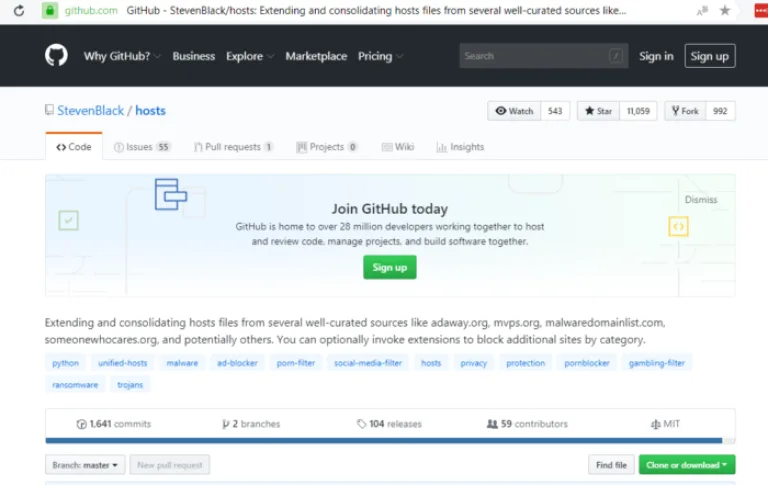Image resolution: width=768 pixels, height=485 pixels.
Task: Dismiss the Join GitHub today banner
Action: (701, 199)
